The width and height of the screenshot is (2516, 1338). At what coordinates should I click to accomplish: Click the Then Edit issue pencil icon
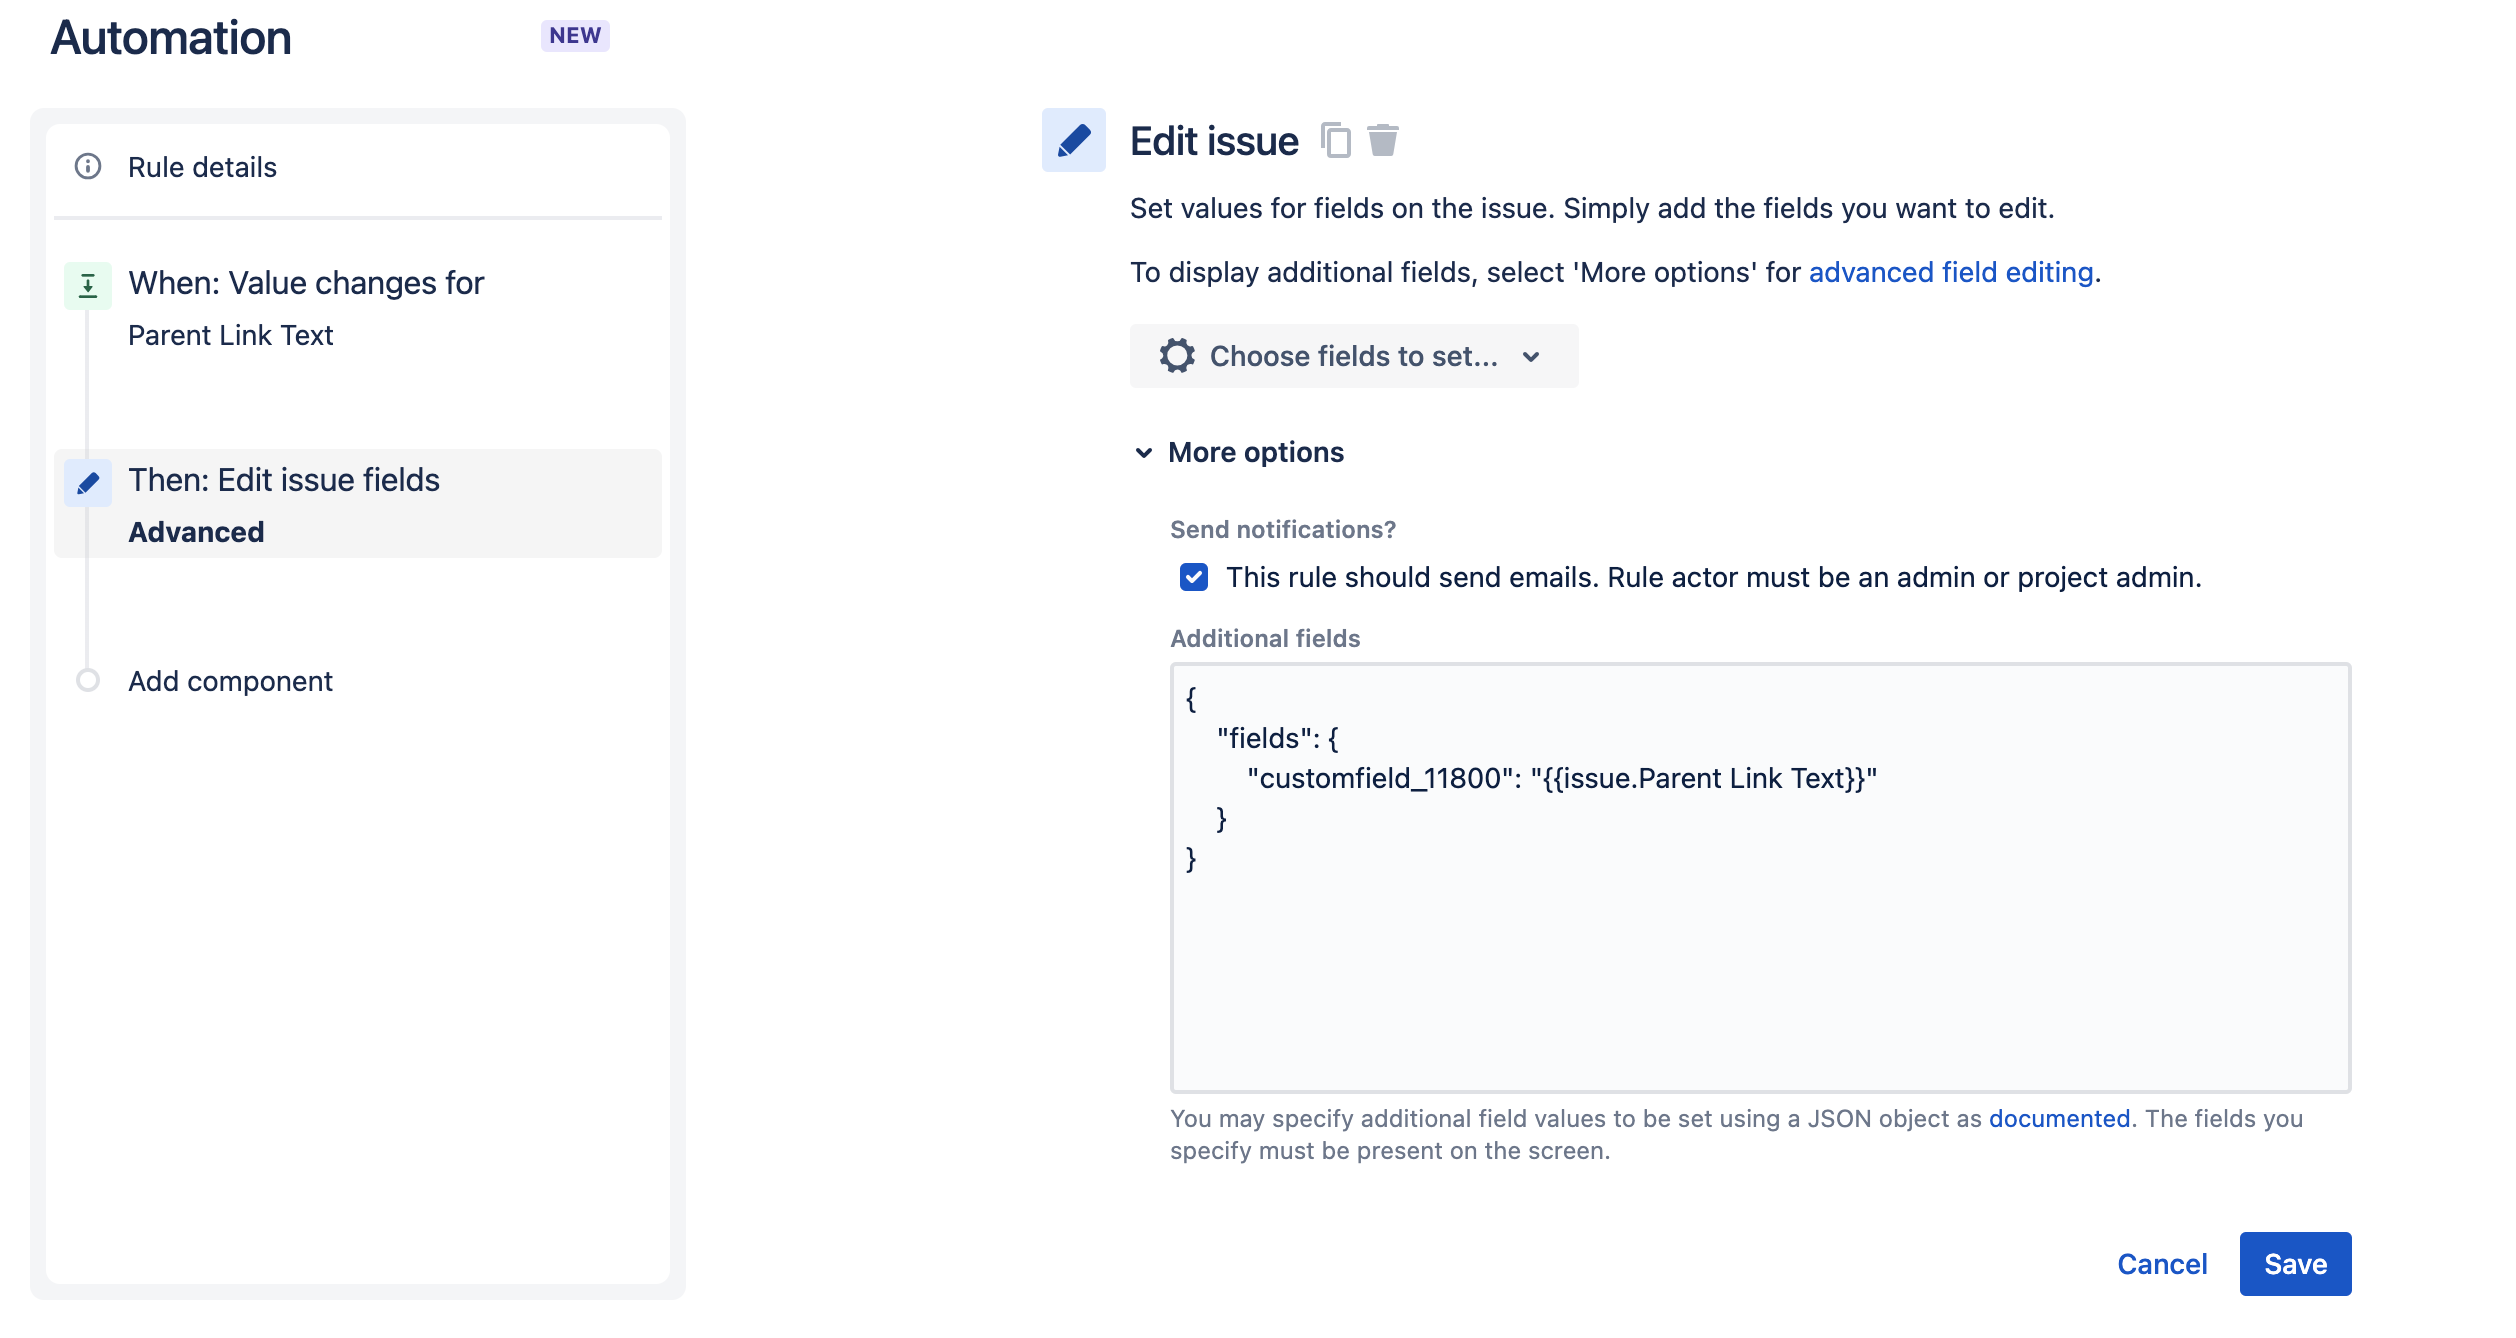click(x=88, y=483)
